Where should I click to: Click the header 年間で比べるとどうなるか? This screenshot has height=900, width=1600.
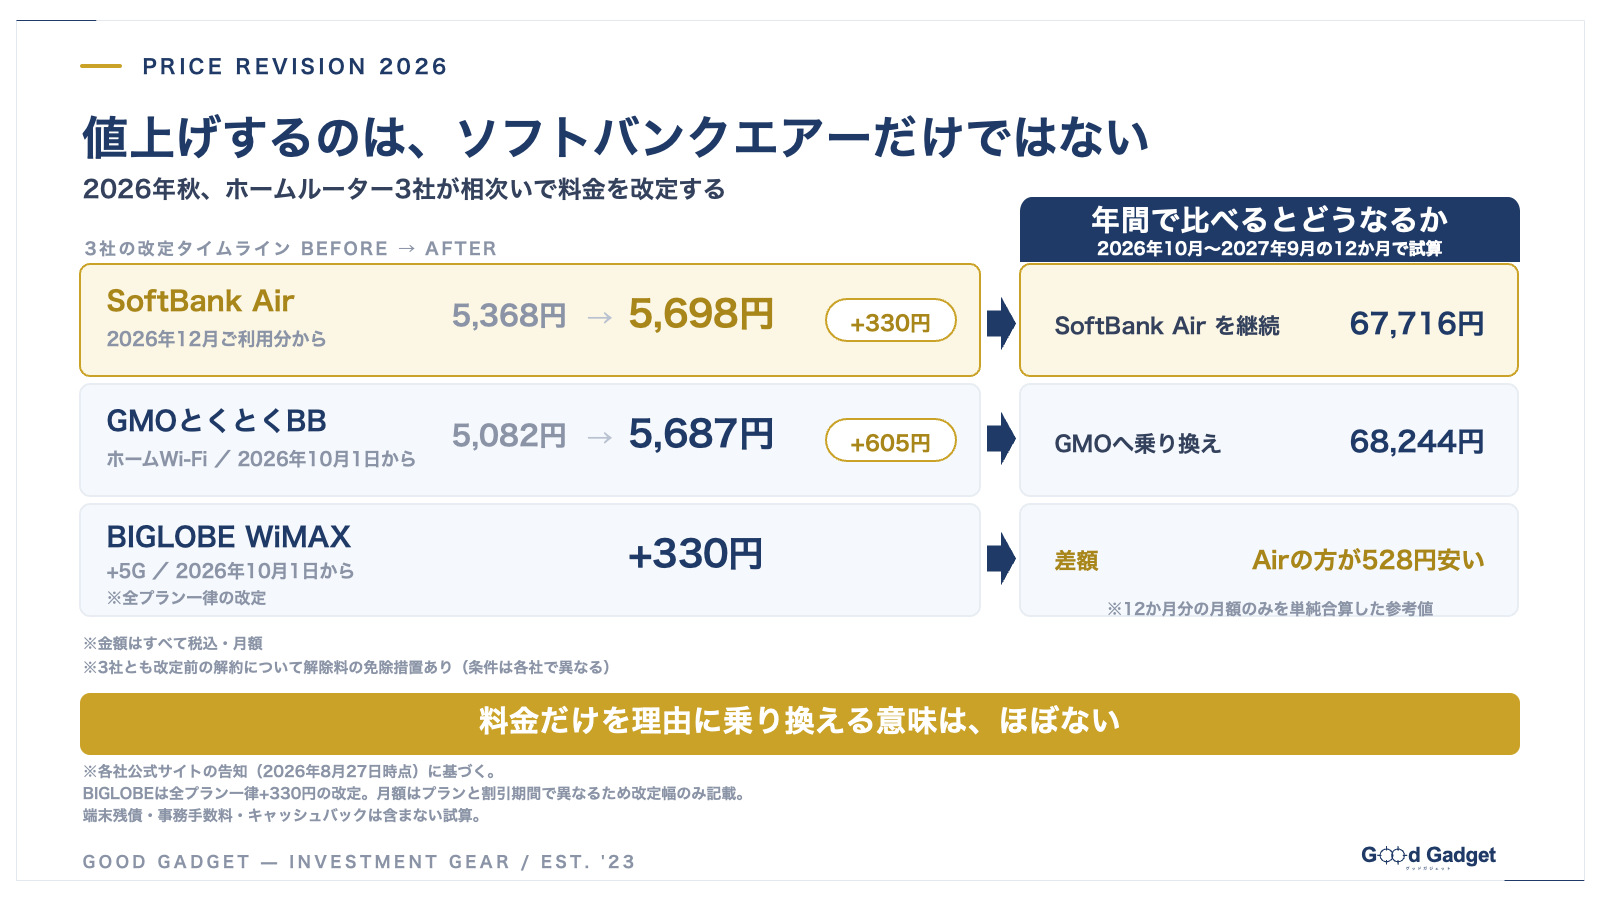(x=1269, y=219)
